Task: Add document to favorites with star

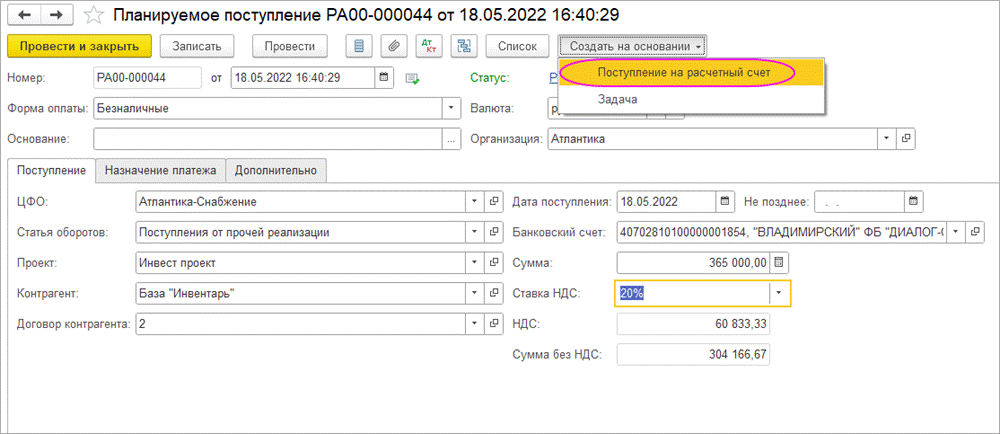Action: click(x=92, y=16)
